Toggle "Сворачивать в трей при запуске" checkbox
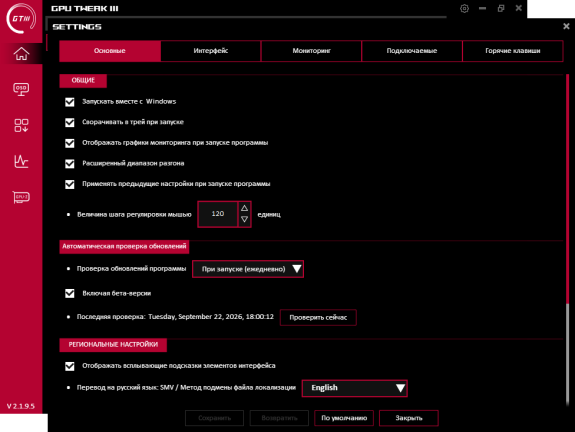 pyautogui.click(x=70, y=122)
